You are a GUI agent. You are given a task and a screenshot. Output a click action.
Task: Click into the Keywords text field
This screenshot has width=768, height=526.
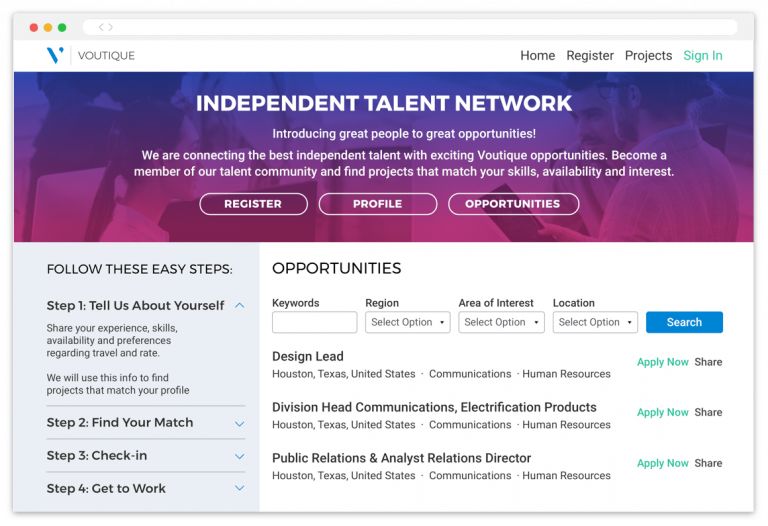314,322
